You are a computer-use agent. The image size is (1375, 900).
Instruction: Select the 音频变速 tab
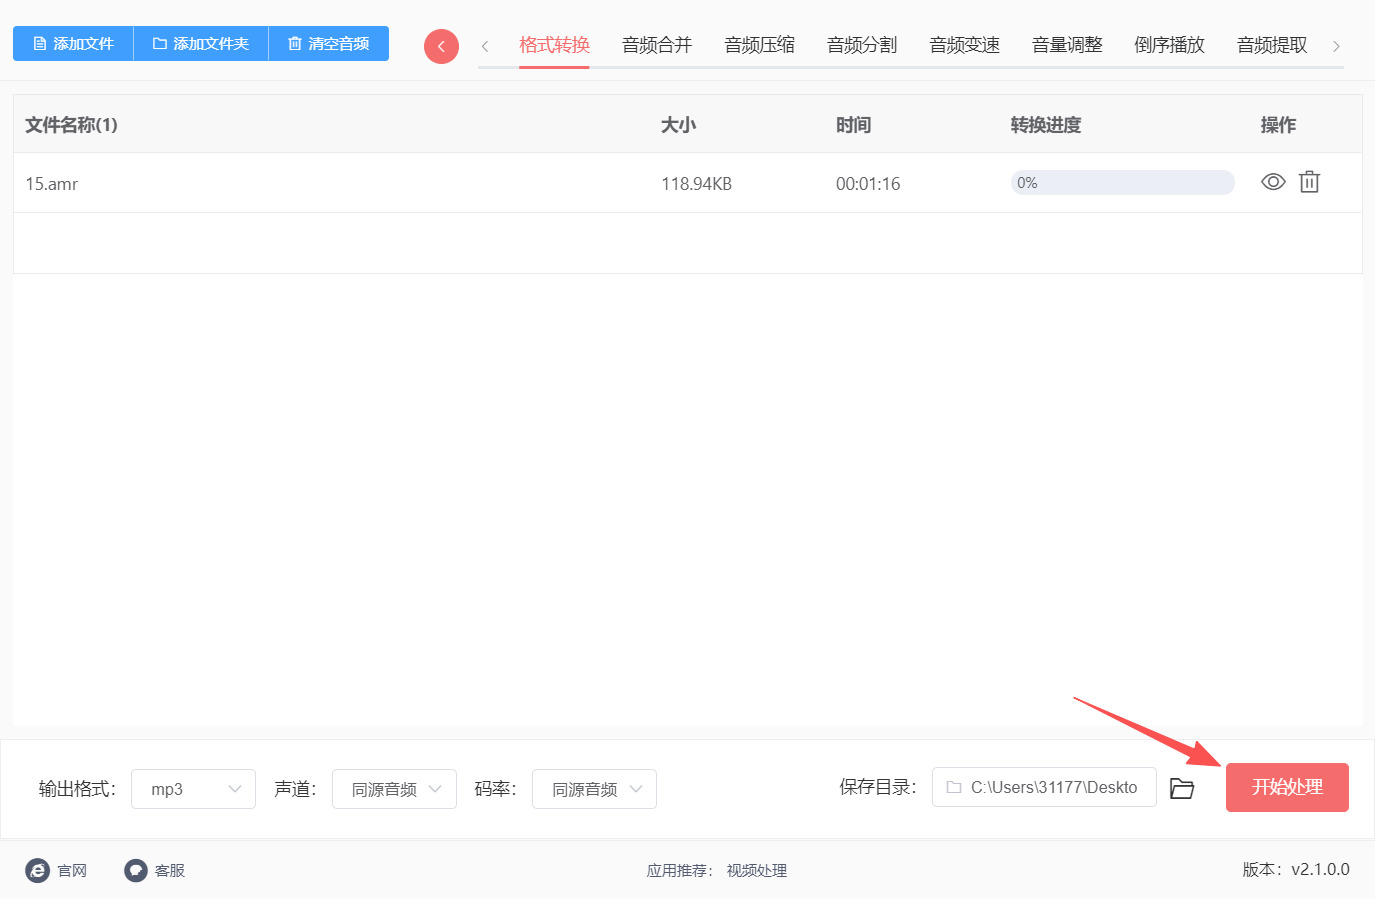pyautogui.click(x=965, y=45)
